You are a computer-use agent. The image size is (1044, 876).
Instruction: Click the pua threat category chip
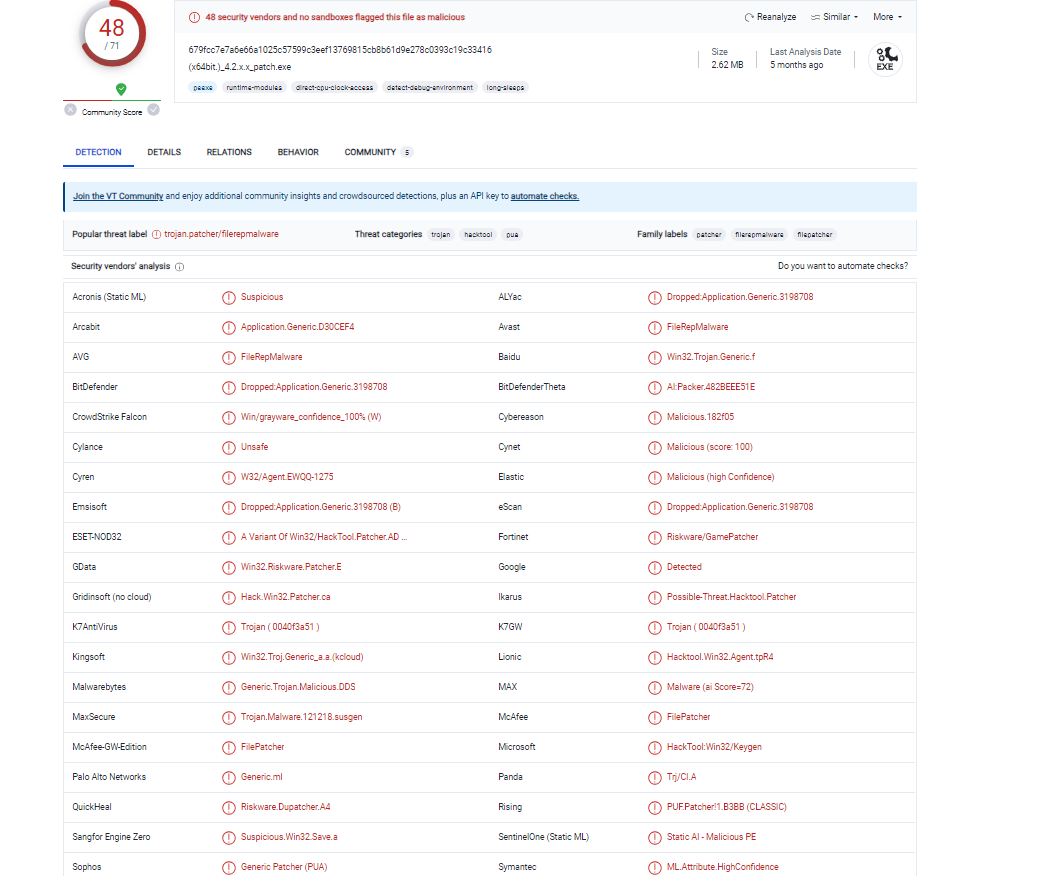[x=512, y=235]
